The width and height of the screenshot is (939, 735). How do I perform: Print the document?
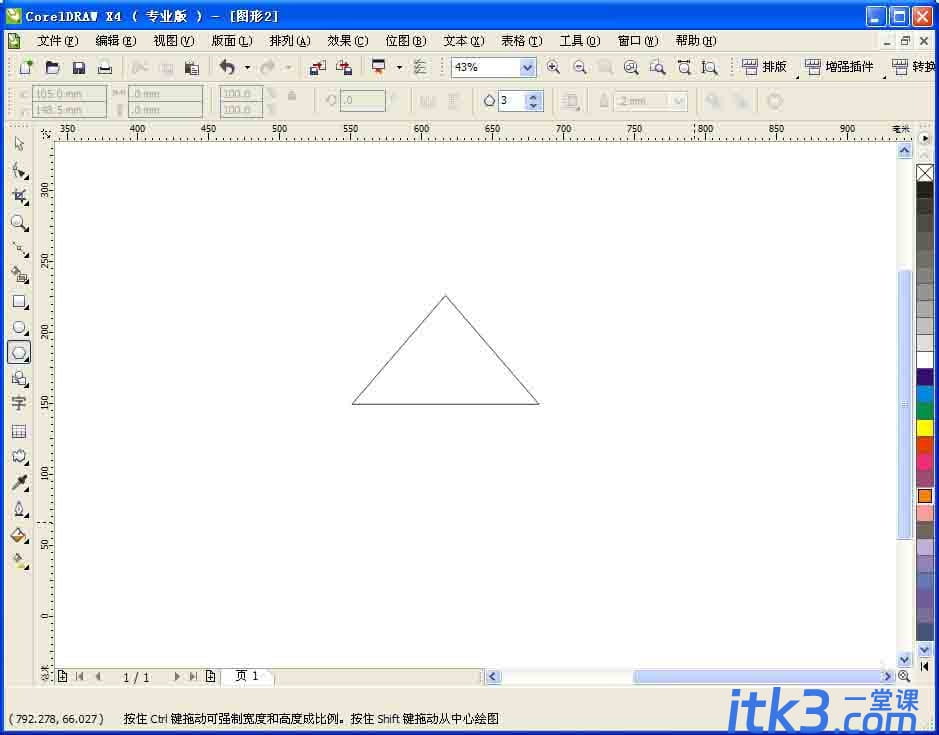105,67
